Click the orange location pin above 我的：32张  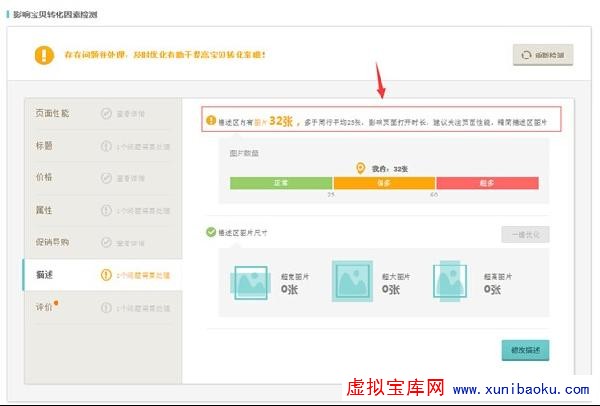[x=361, y=169]
